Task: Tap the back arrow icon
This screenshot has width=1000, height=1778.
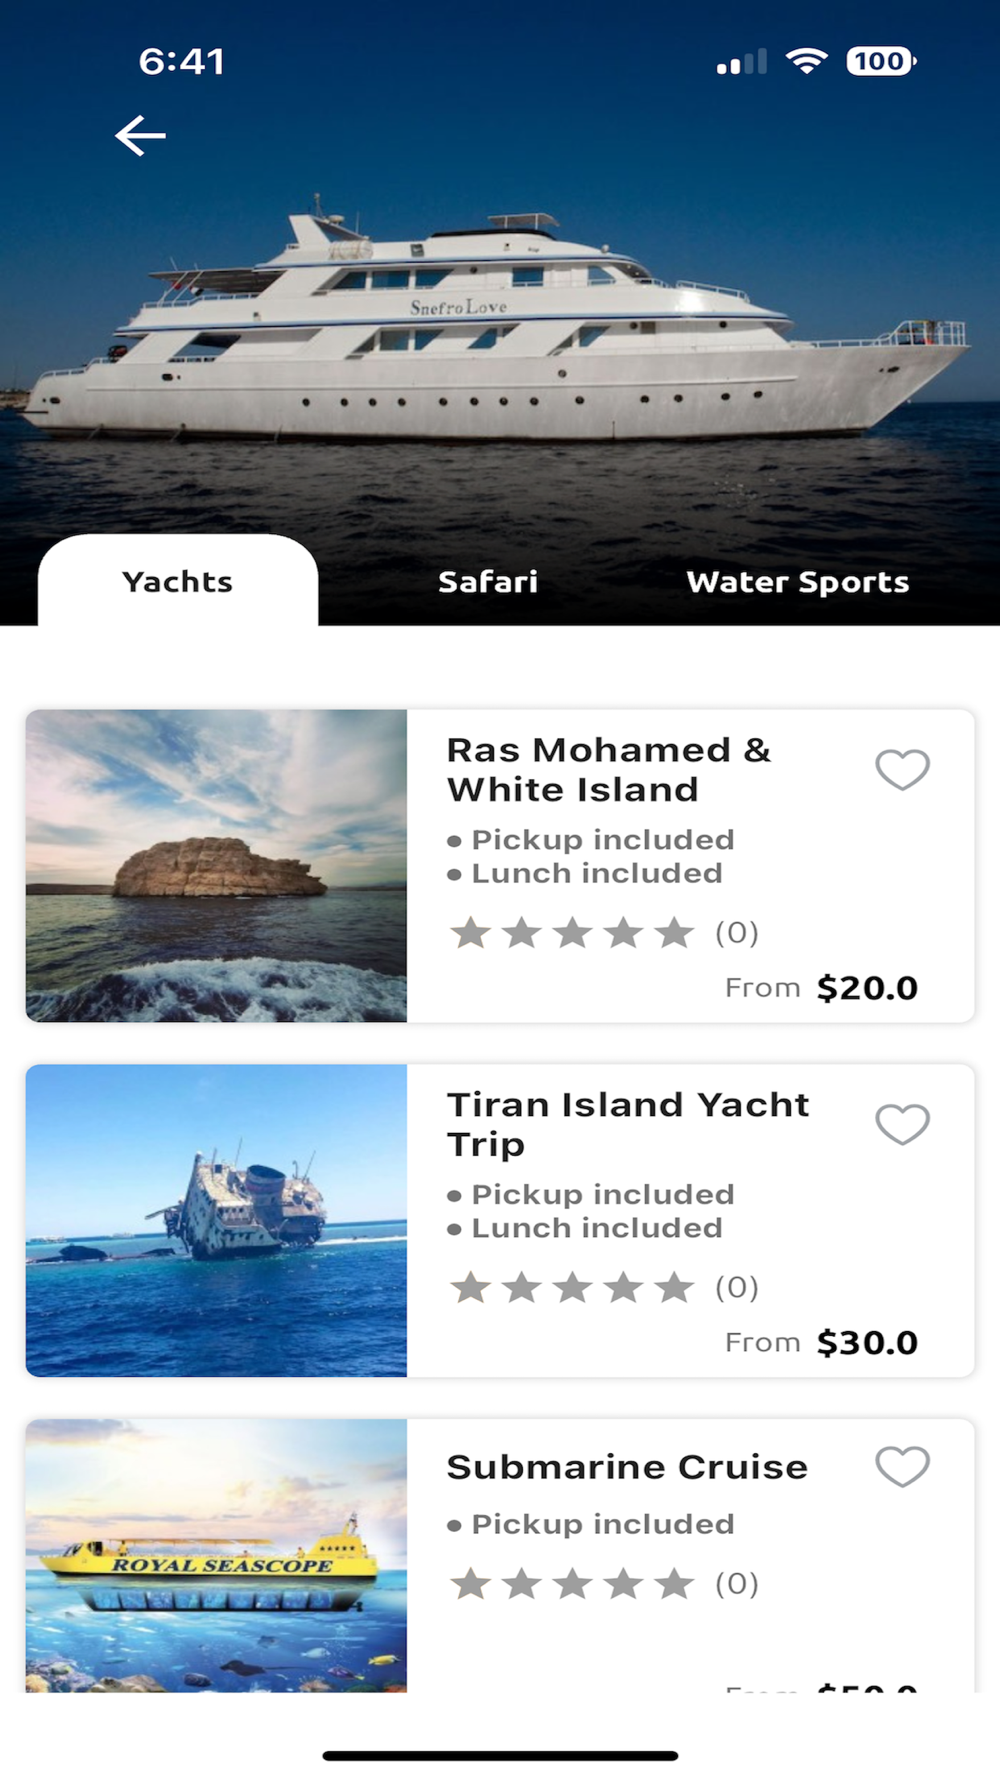Action: (x=140, y=136)
